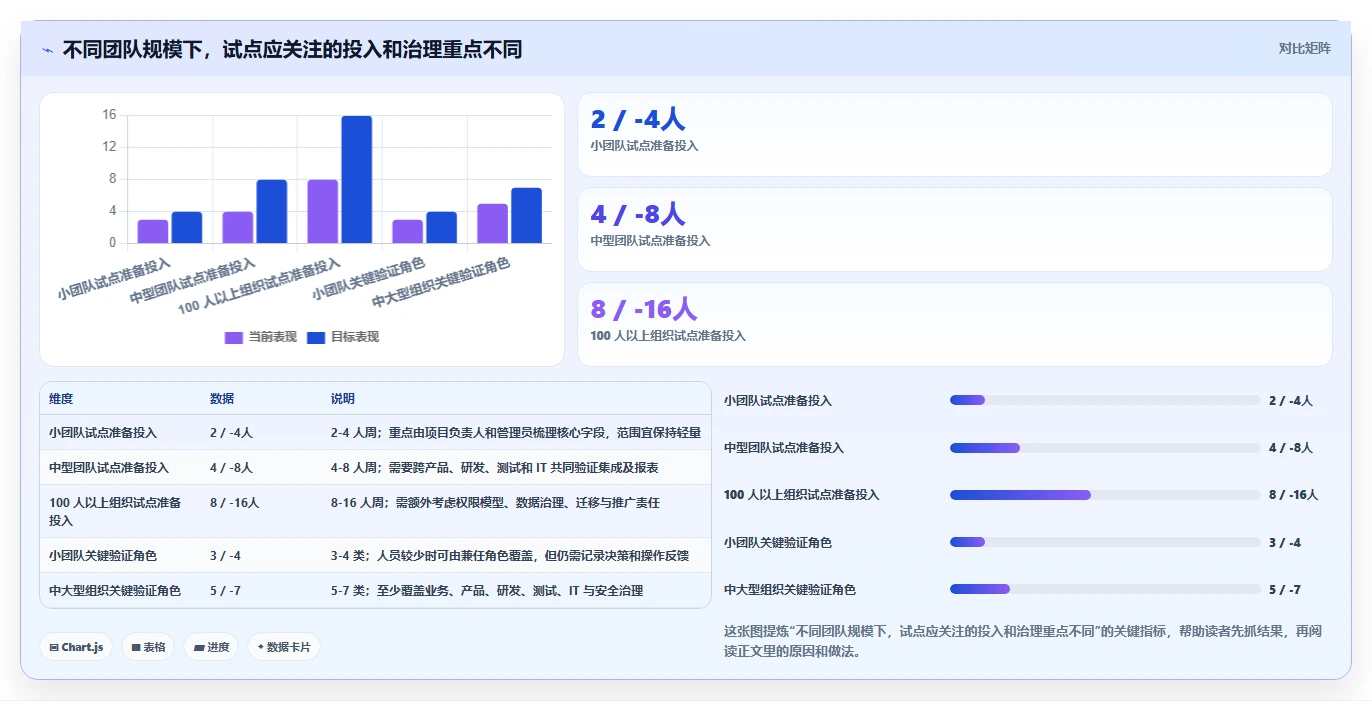Click the 中大型组织关键验证角色 progress bar
Viewport: 1372px width, 701px height.
1105,589
